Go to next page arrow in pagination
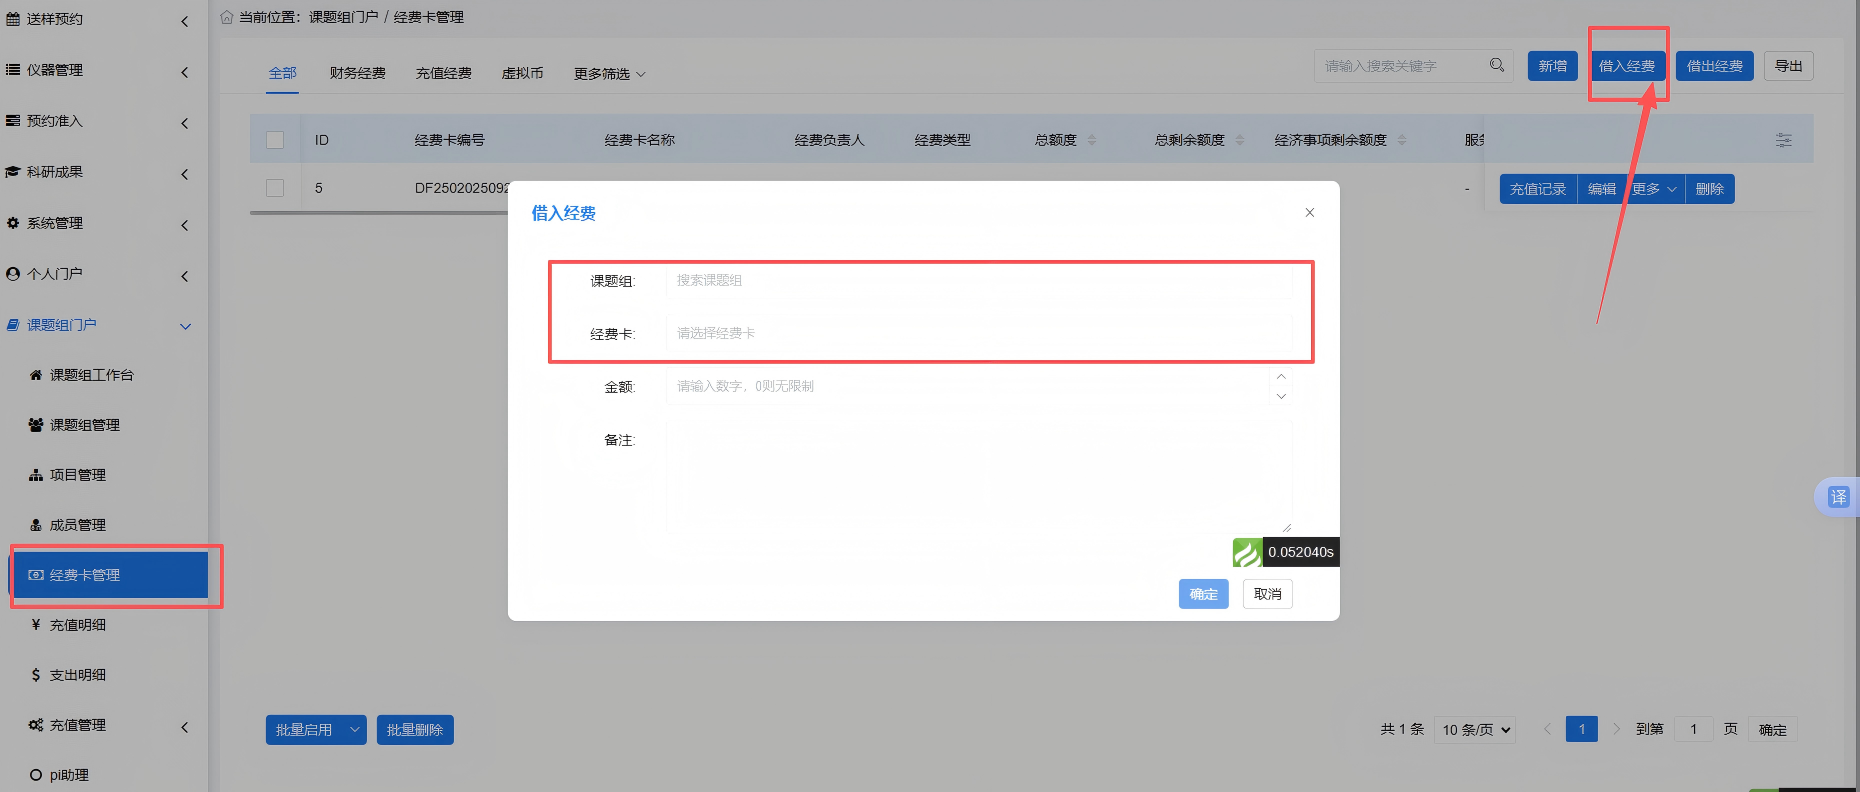 [1616, 729]
